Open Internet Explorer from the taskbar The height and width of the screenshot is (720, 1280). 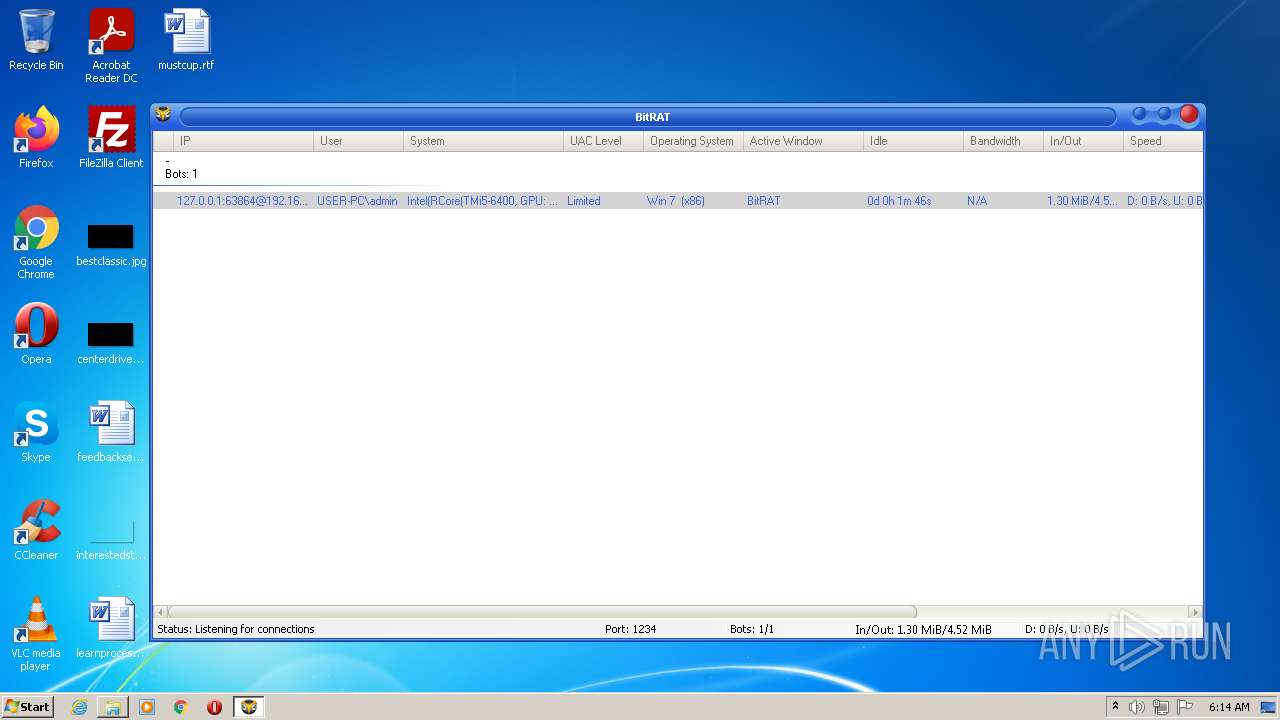click(x=80, y=707)
